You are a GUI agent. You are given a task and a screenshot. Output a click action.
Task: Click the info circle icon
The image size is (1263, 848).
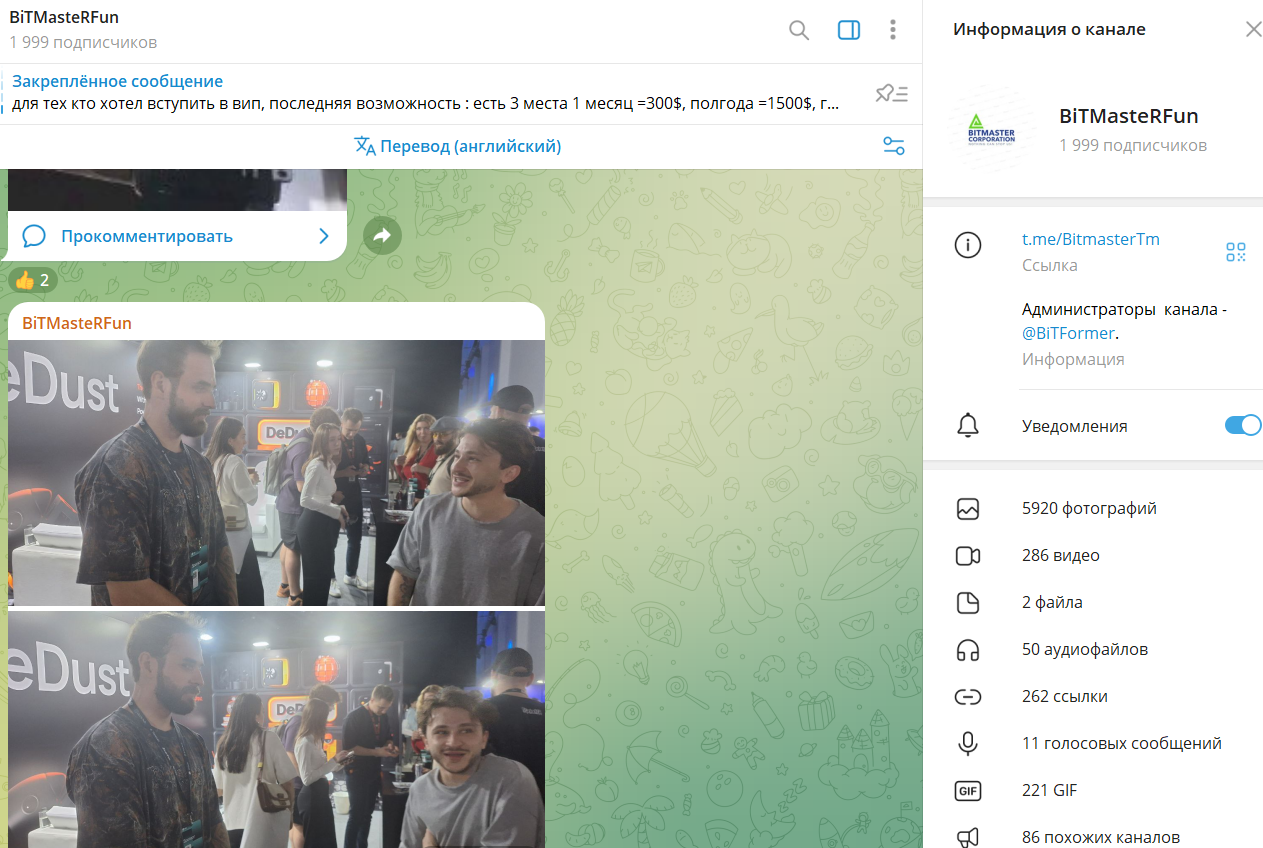pos(968,245)
